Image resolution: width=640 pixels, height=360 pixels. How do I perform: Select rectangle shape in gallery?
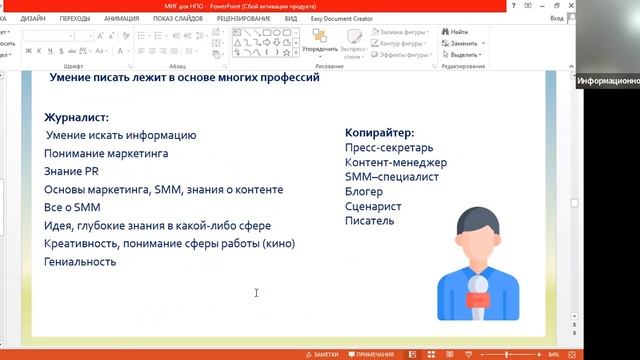[x=267, y=32]
